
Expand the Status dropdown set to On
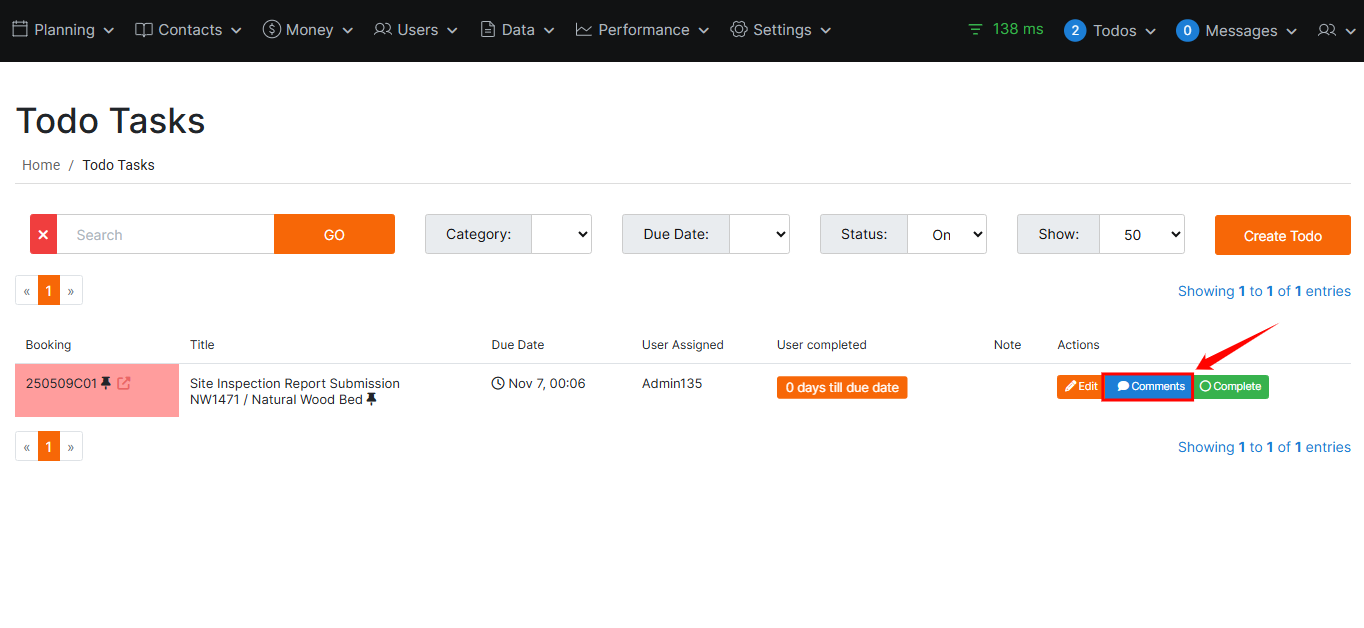[946, 234]
